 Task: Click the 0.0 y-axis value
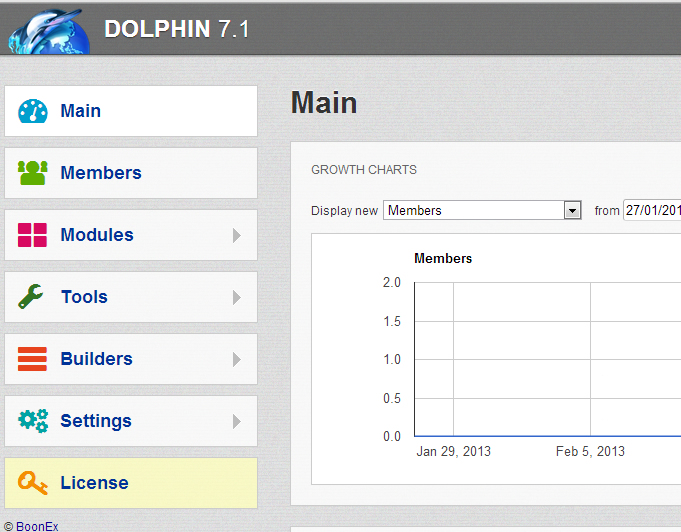click(392, 436)
